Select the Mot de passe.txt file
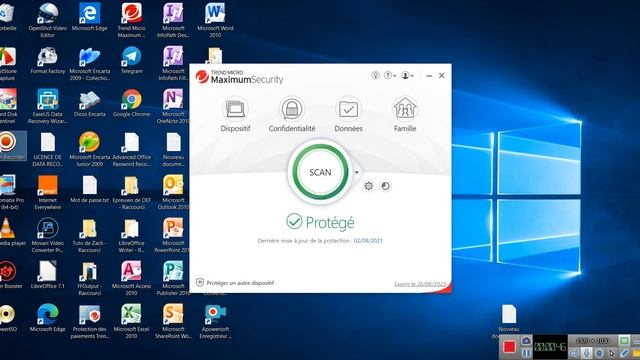The height and width of the screenshot is (360, 640). [89, 189]
